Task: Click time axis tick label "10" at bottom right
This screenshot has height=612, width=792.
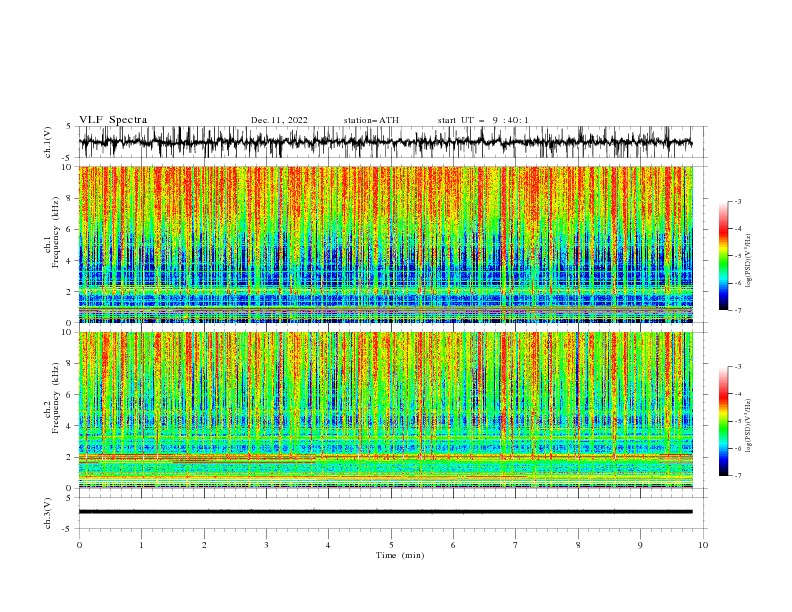Action: (703, 545)
